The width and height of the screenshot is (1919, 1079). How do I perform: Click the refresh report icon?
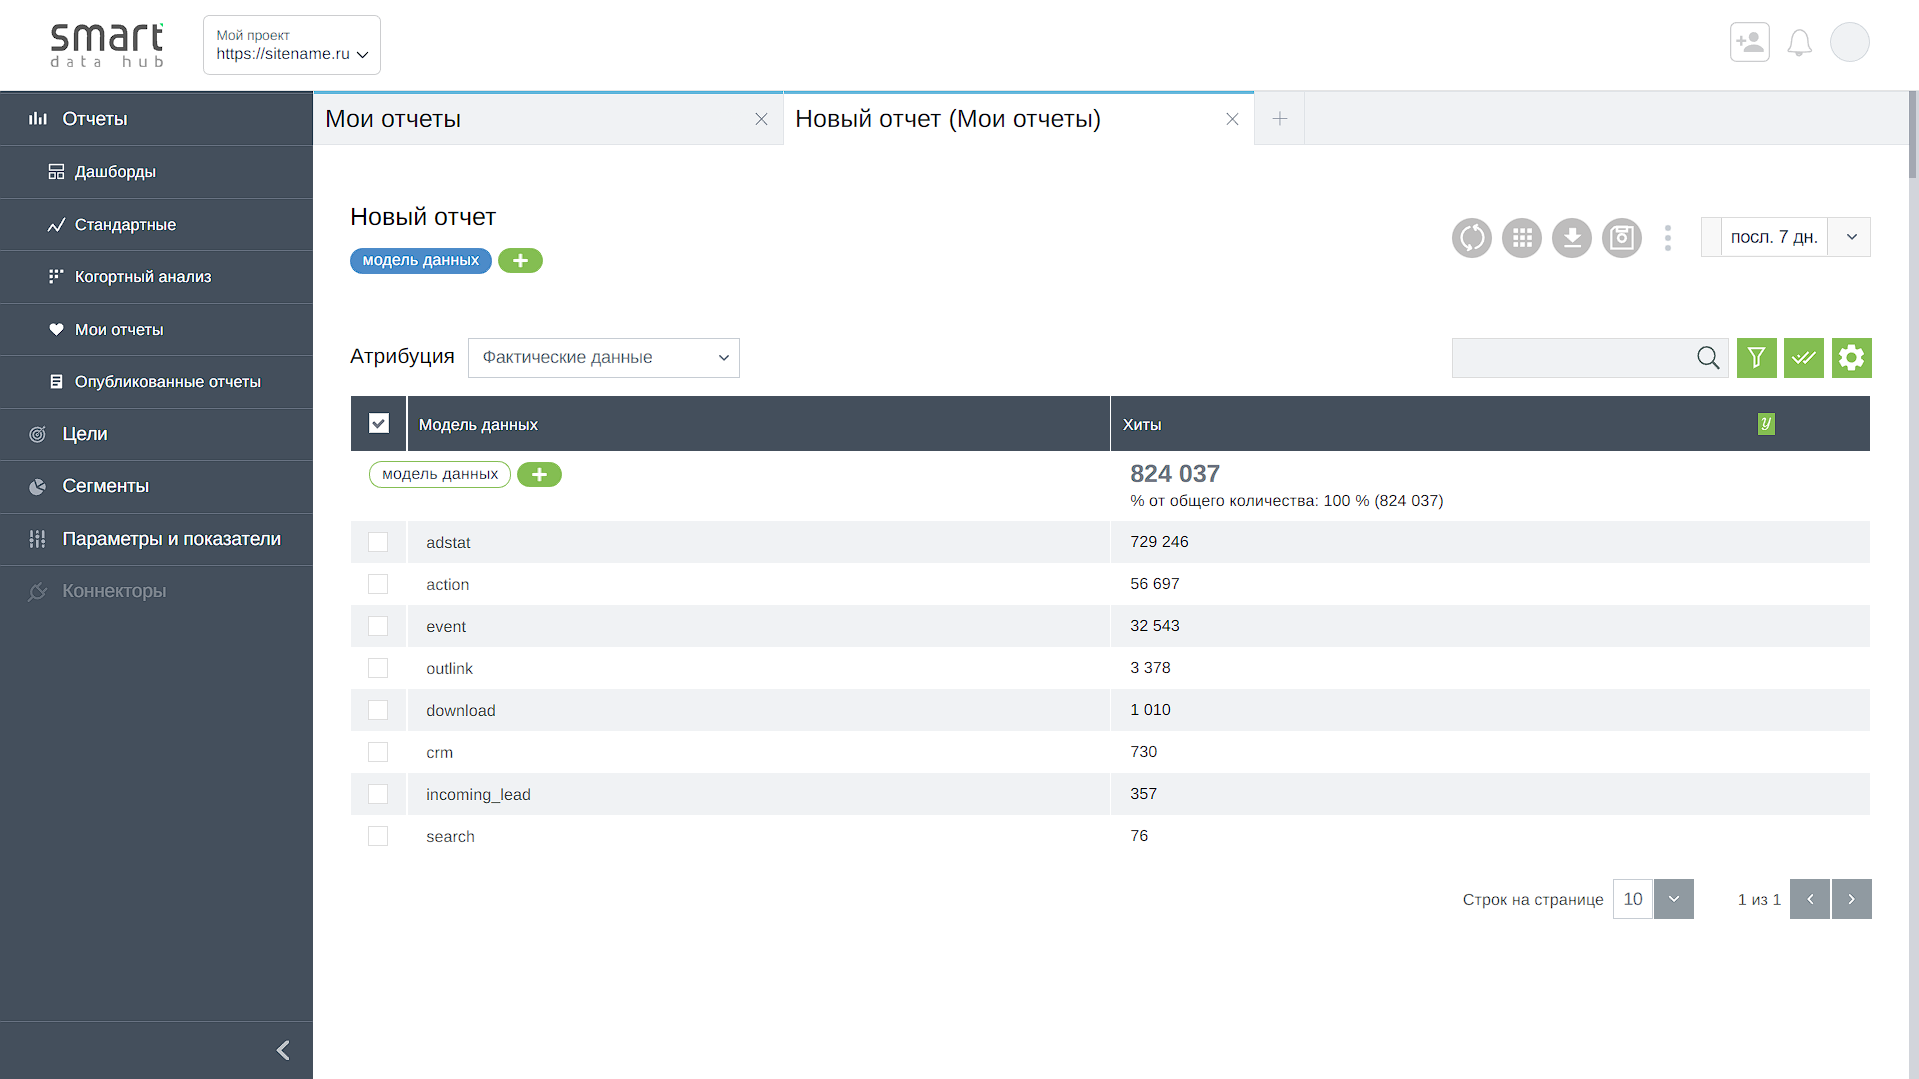pos(1471,238)
